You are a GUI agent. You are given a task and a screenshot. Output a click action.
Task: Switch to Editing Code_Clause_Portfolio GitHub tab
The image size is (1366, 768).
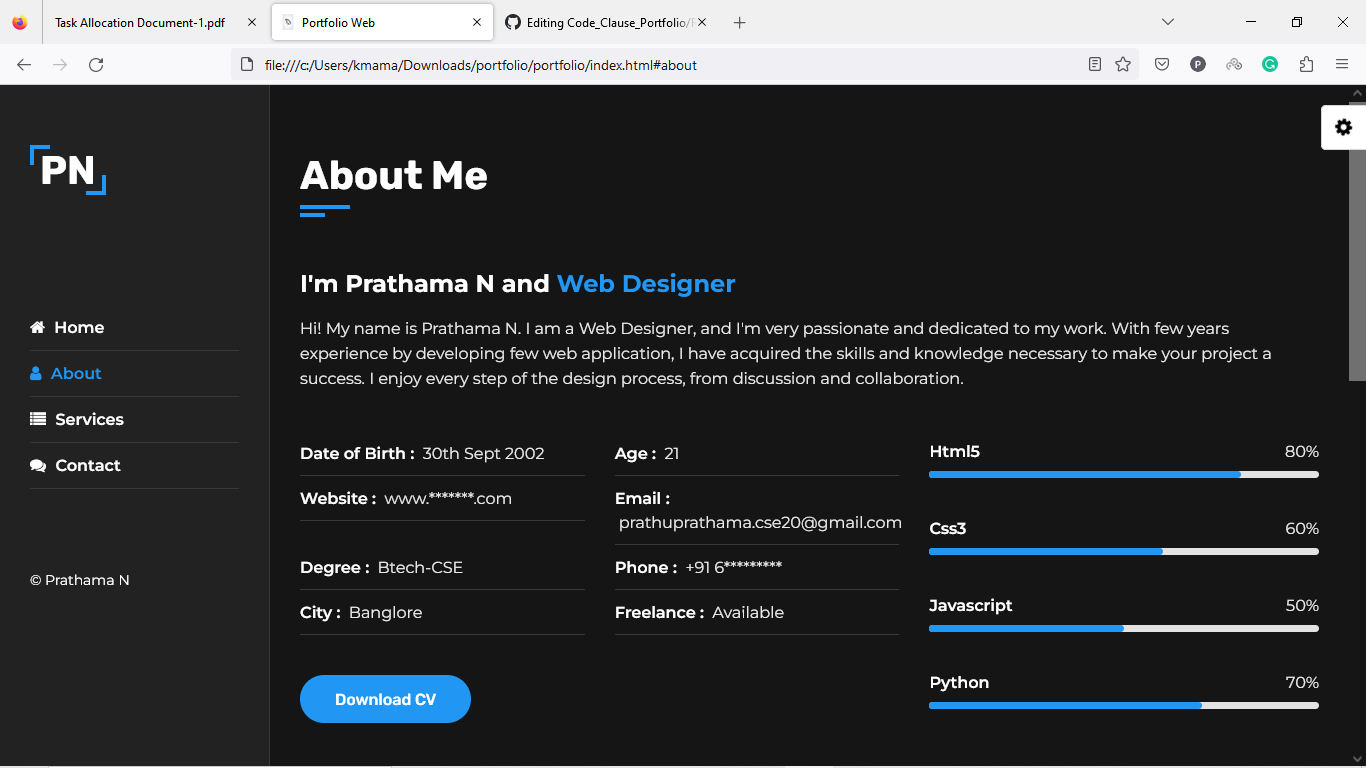[x=606, y=22]
